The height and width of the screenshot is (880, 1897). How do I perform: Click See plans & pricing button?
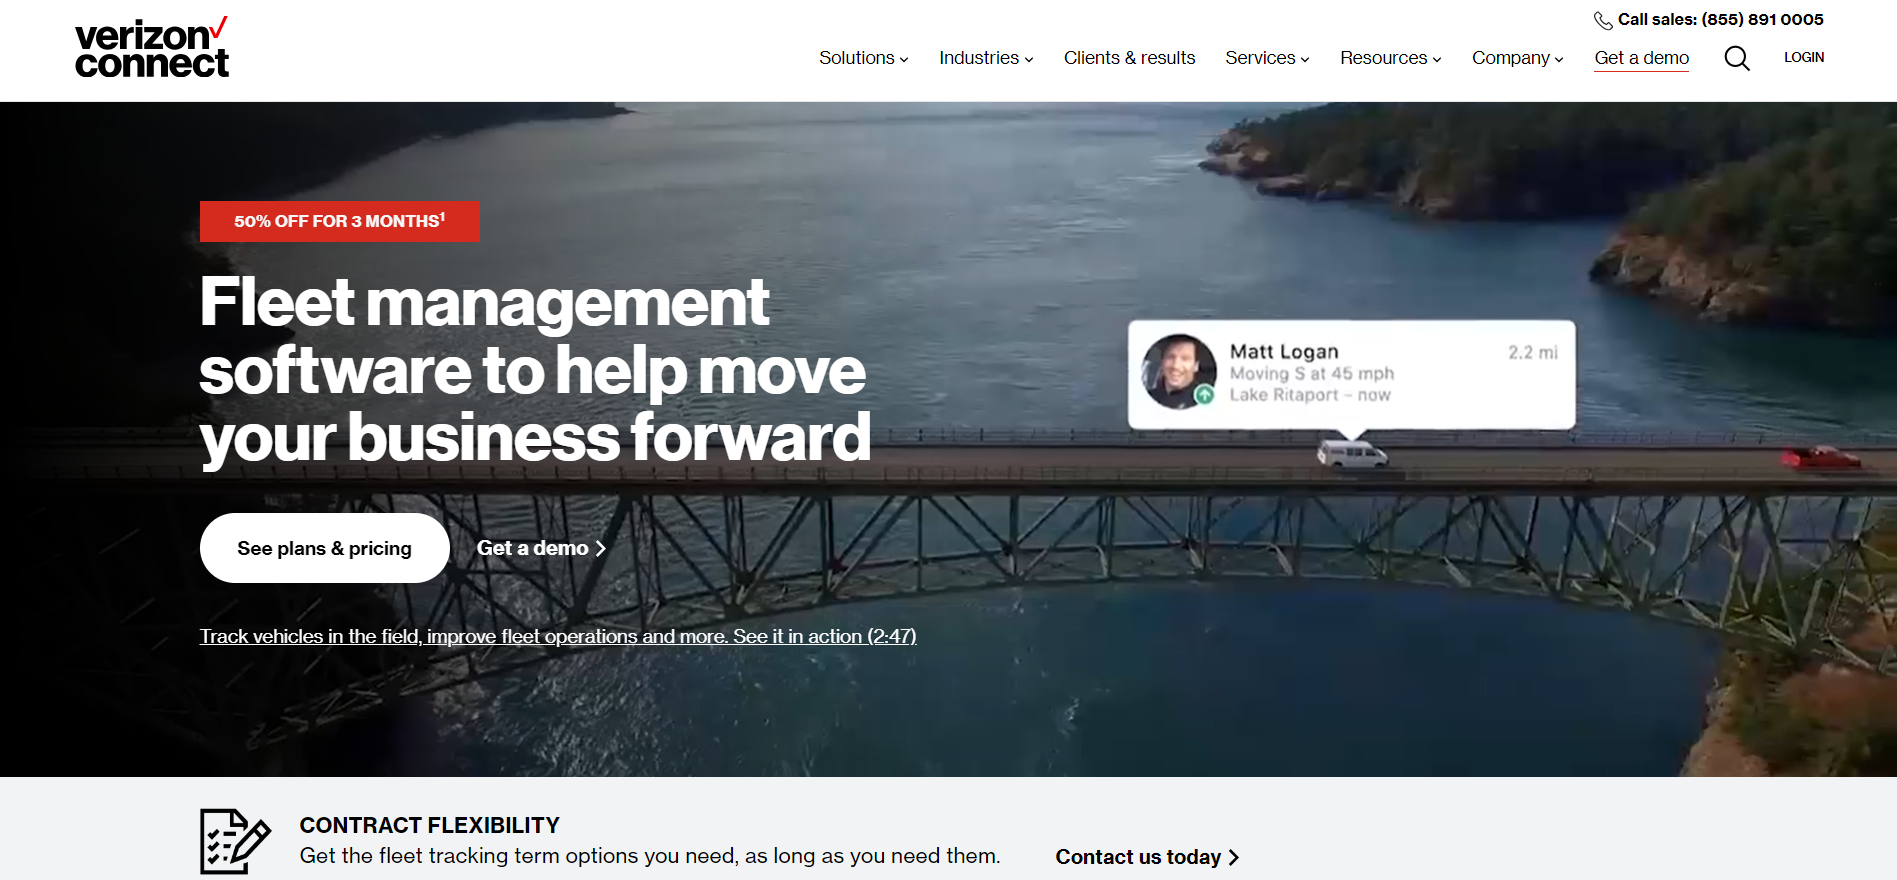[325, 548]
